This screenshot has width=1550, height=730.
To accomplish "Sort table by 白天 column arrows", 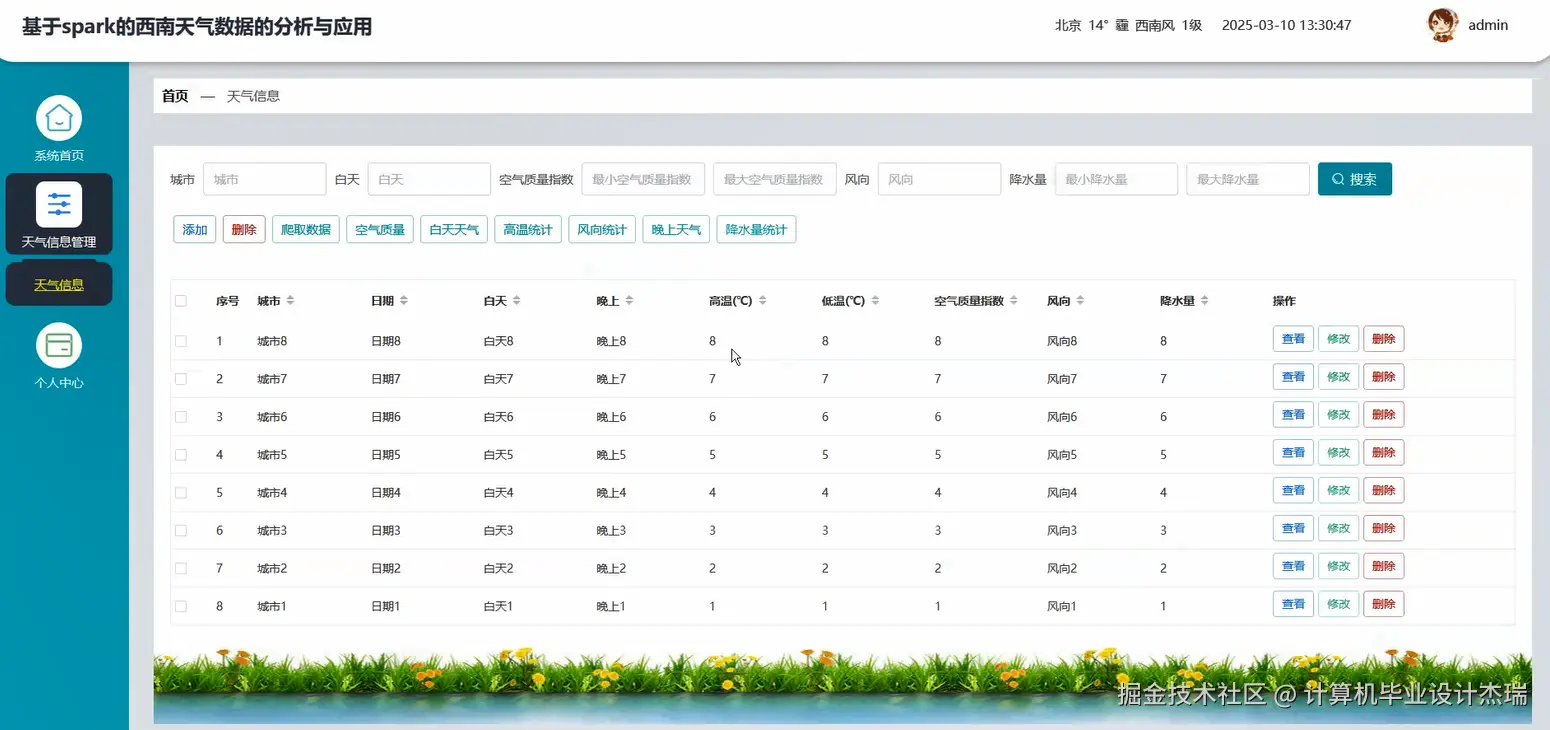I will coord(516,301).
